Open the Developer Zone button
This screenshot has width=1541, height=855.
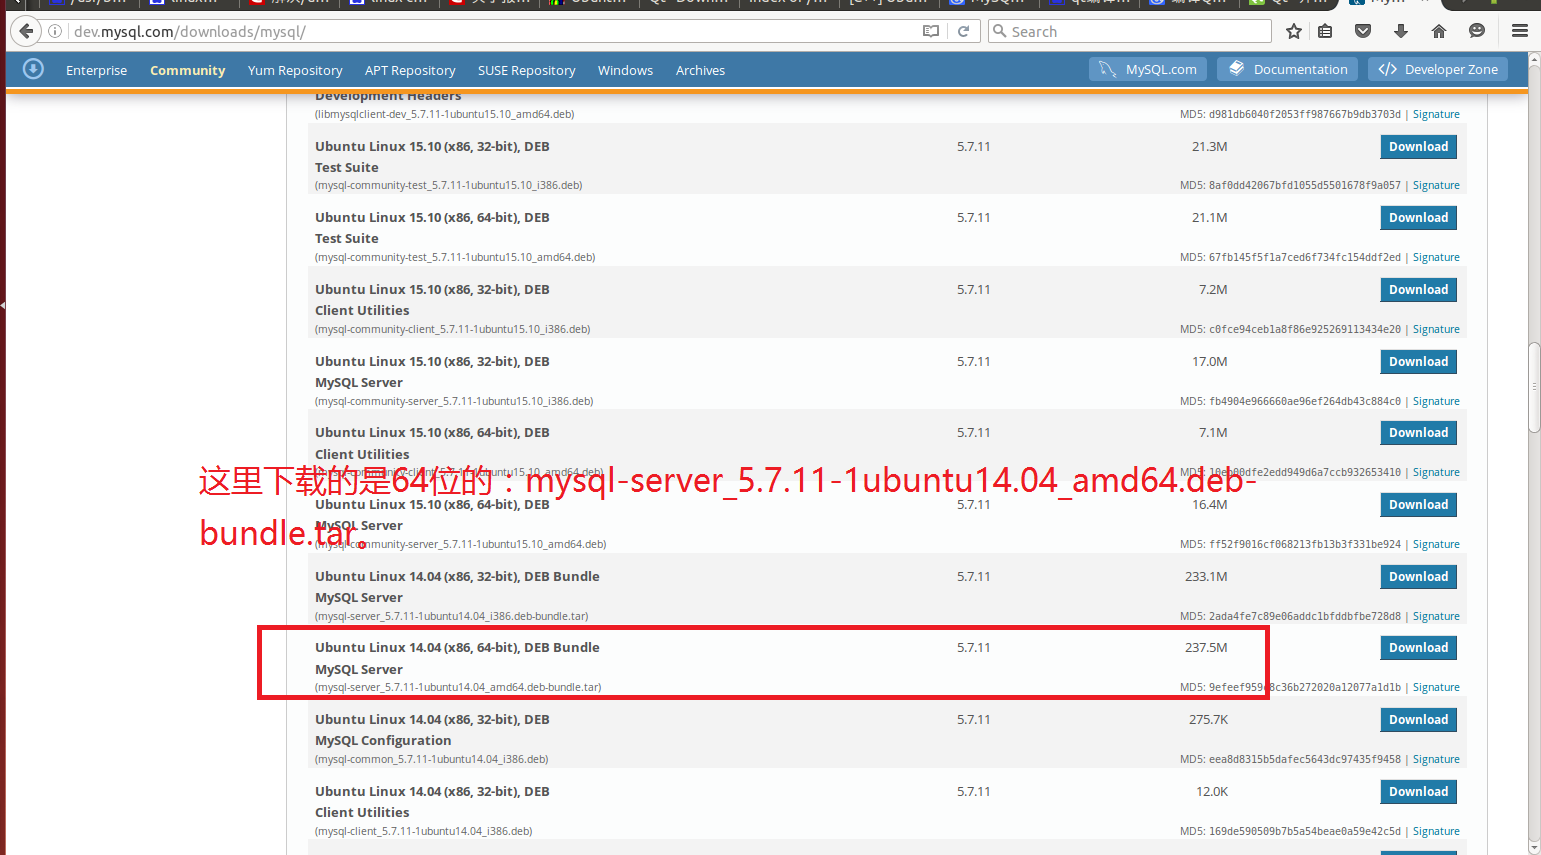pyautogui.click(x=1437, y=69)
